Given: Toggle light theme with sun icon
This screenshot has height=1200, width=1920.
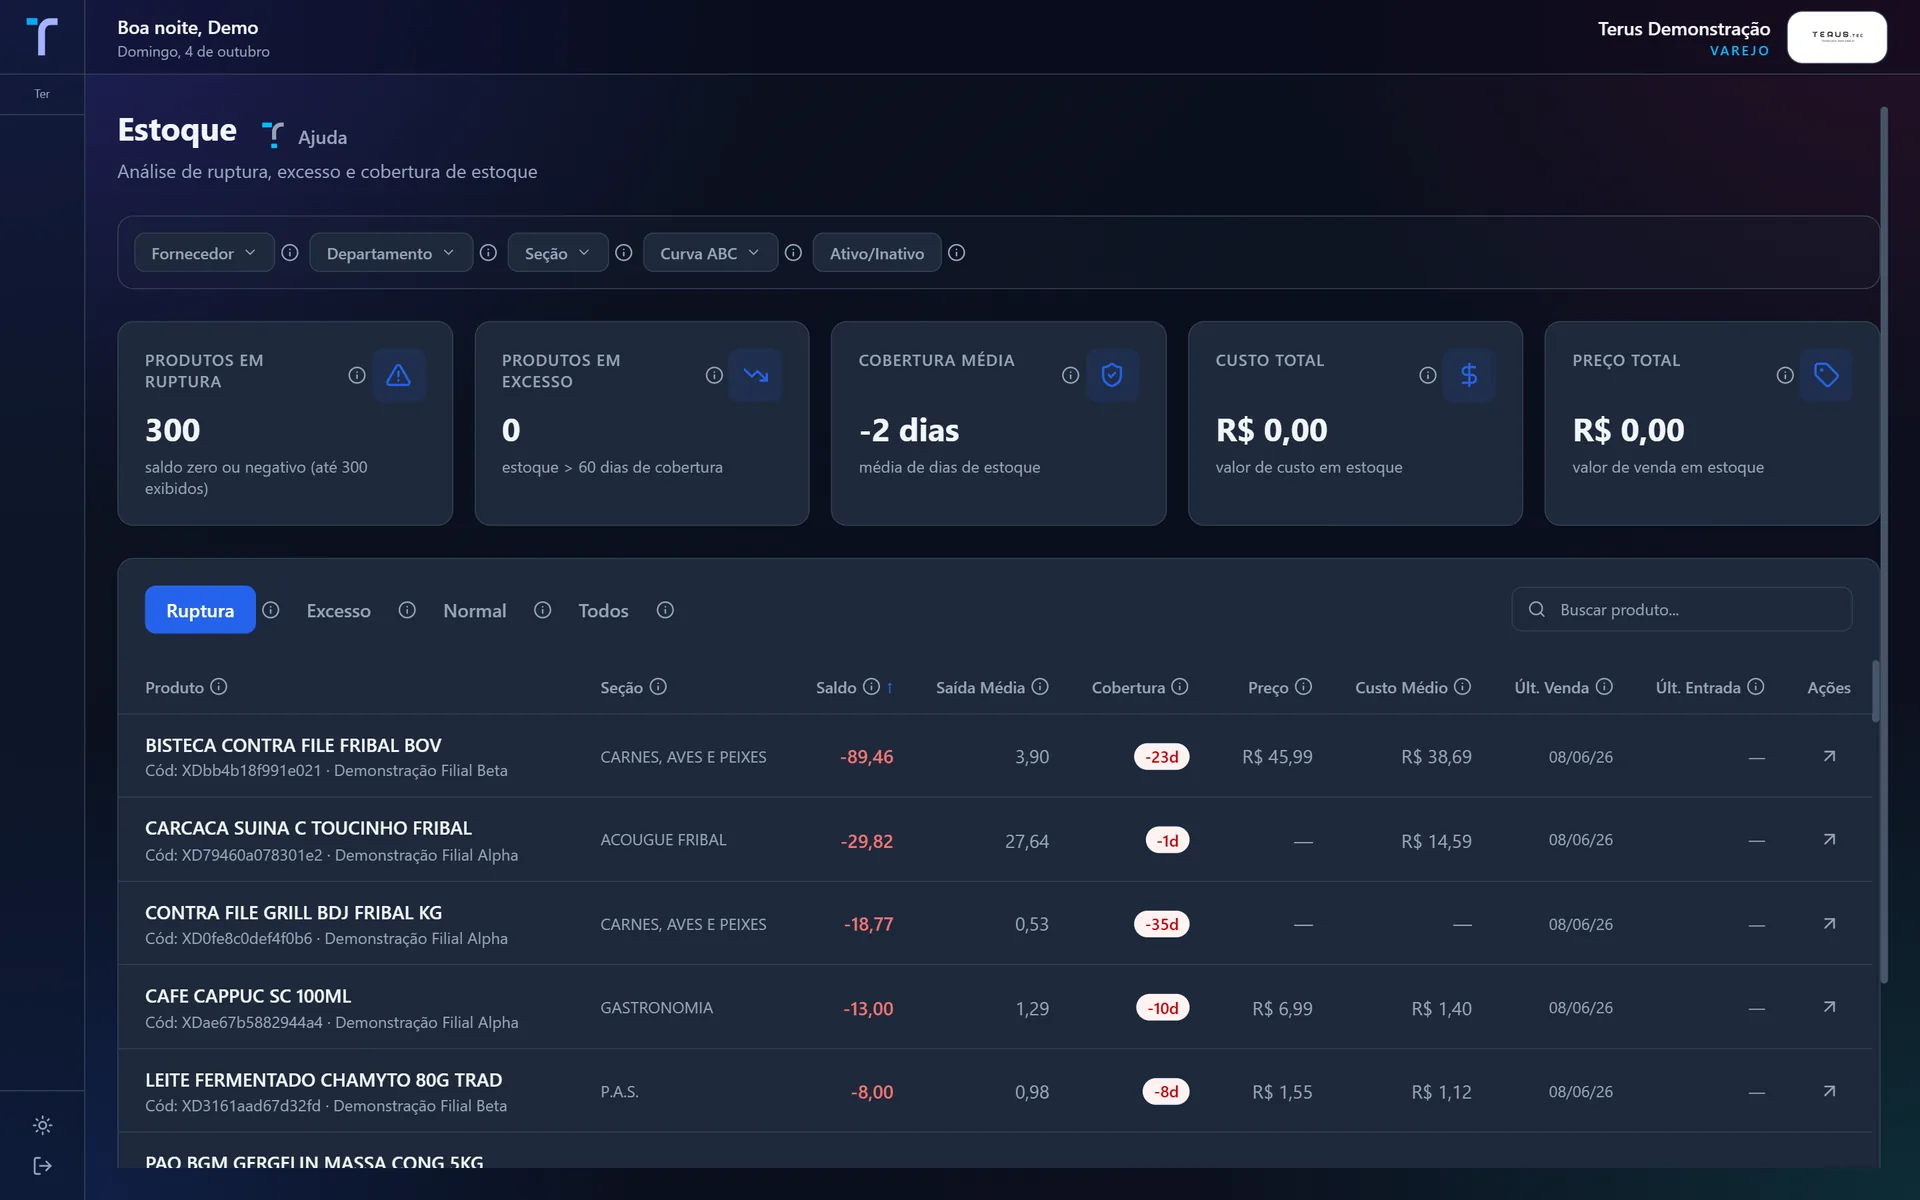Looking at the screenshot, I should pos(42,1125).
